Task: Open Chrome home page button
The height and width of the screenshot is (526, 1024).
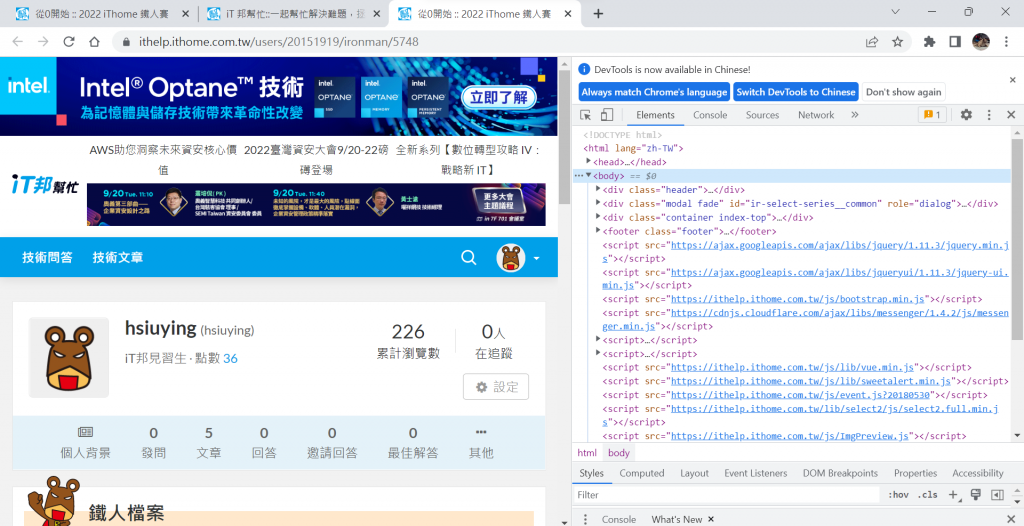Action: point(95,42)
